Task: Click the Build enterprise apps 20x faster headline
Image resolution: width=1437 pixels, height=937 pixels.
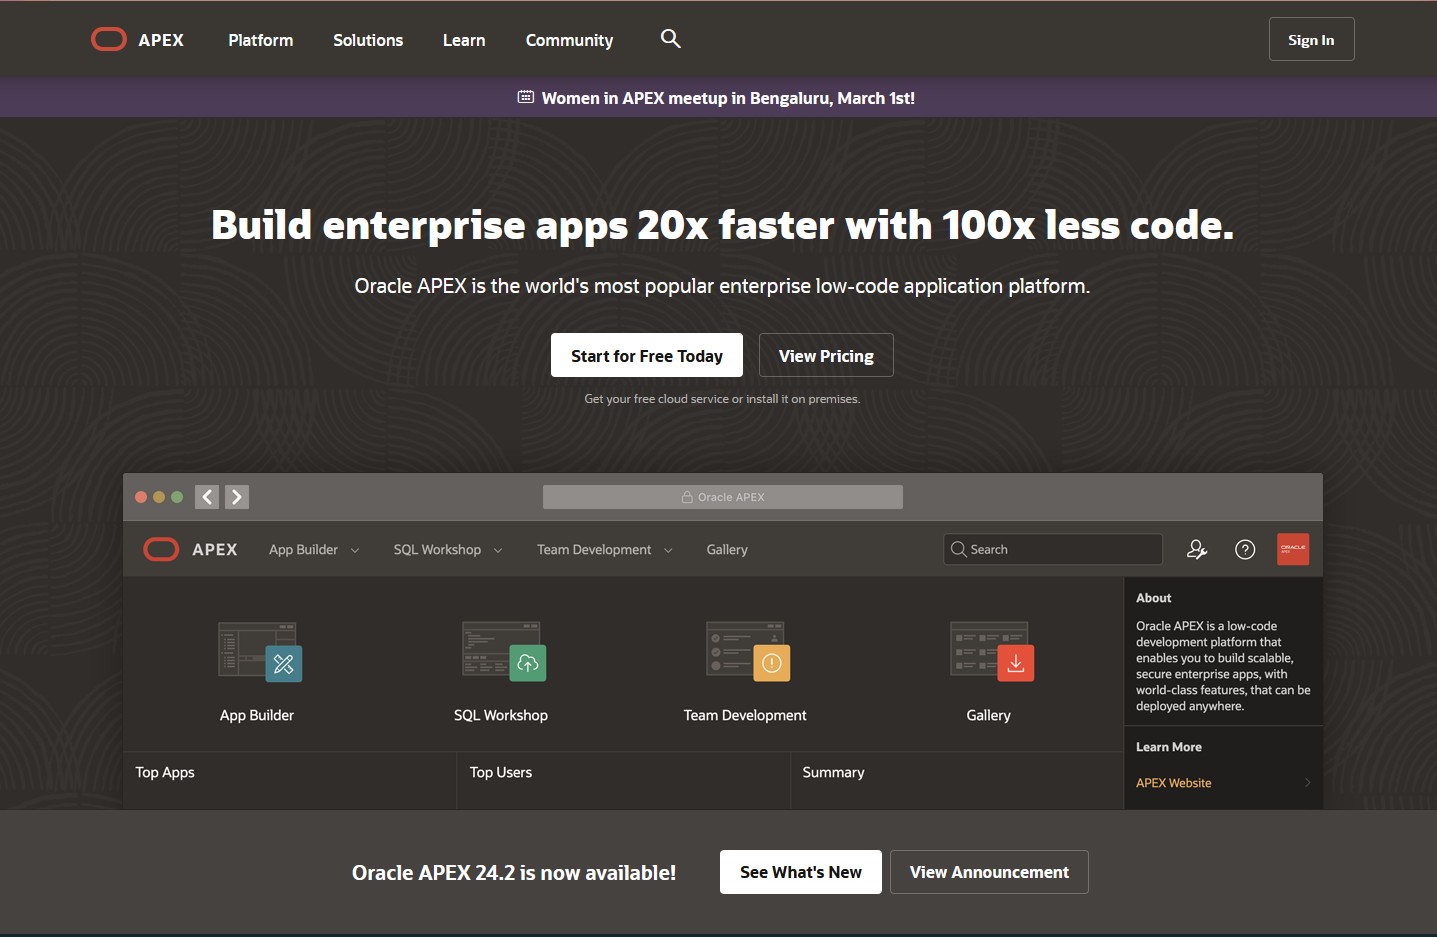Action: 722,225
